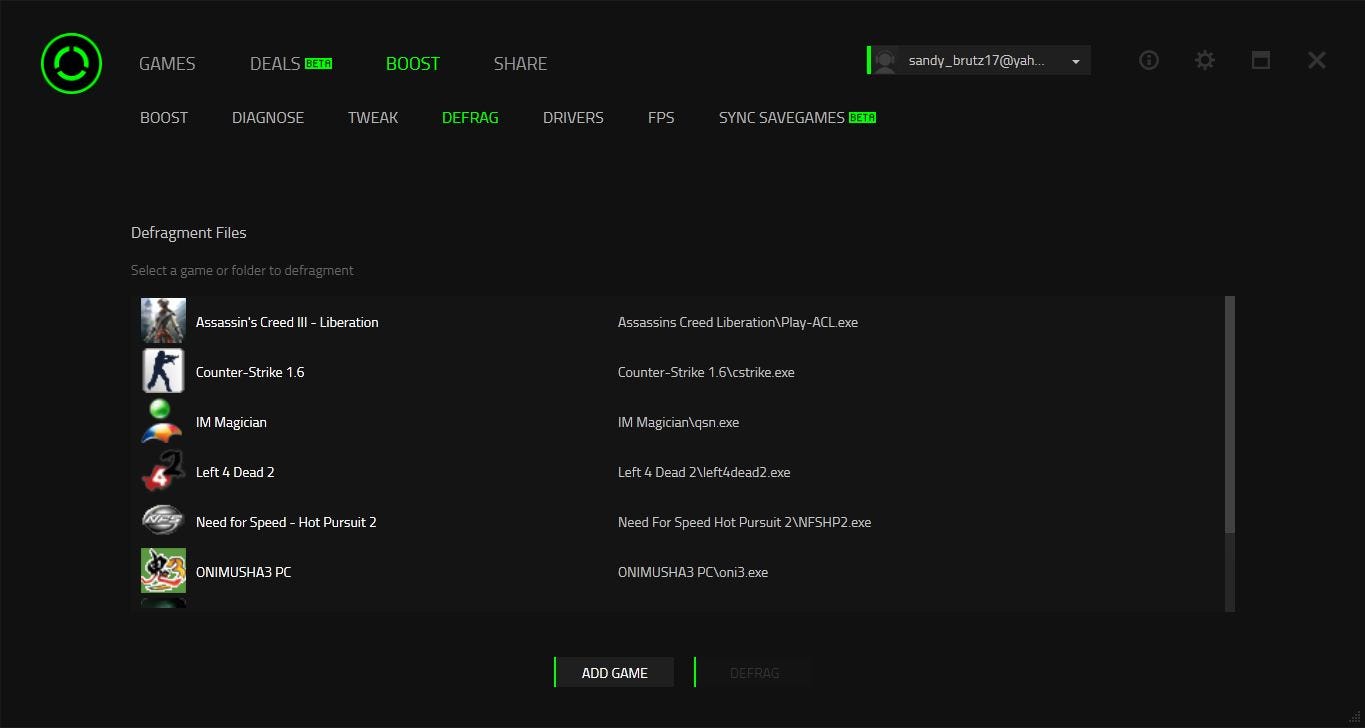Open the SHARE main tab
The height and width of the screenshot is (728, 1365).
click(520, 63)
